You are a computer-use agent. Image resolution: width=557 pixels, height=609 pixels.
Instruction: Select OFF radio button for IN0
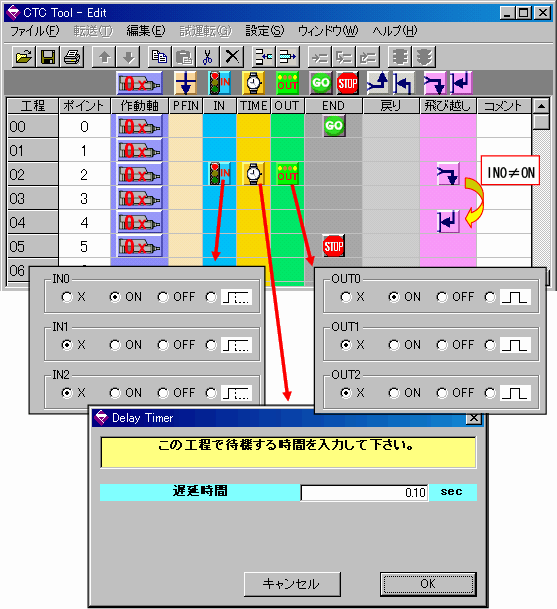point(163,297)
